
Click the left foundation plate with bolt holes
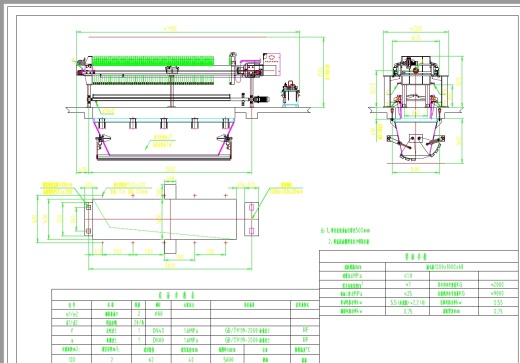point(89,219)
